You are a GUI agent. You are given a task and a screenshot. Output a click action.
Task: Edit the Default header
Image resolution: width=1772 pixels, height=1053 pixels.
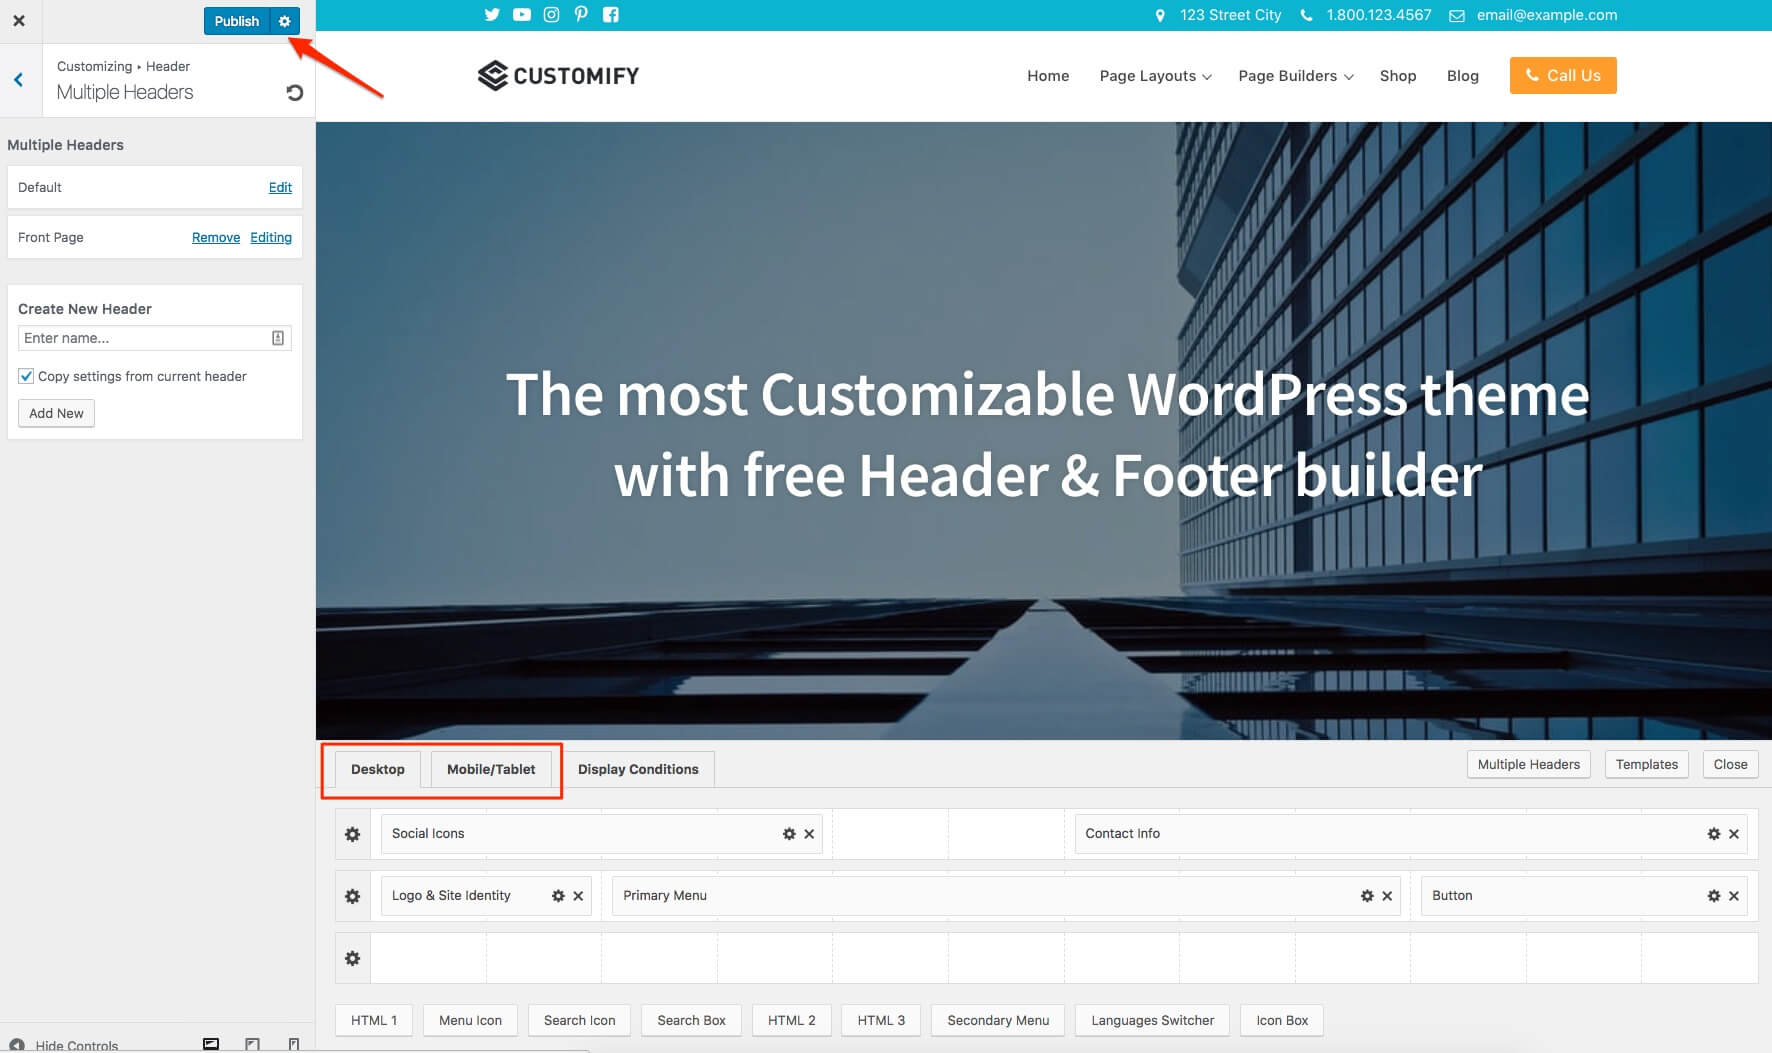coord(280,187)
